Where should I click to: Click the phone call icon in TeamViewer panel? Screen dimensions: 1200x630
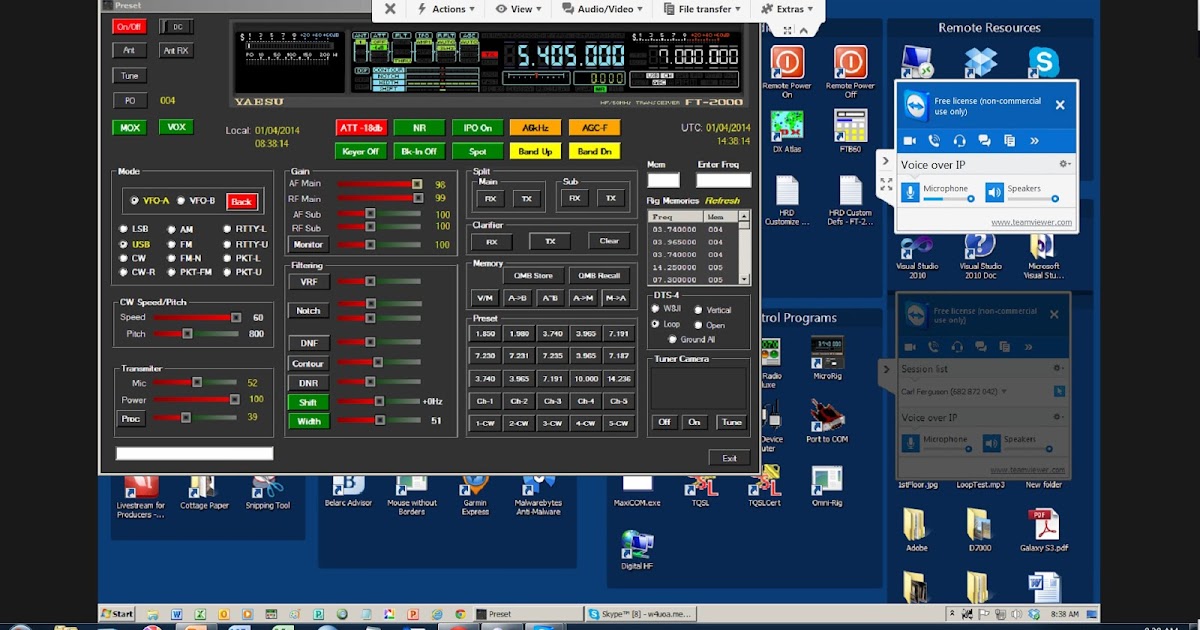pos(934,141)
